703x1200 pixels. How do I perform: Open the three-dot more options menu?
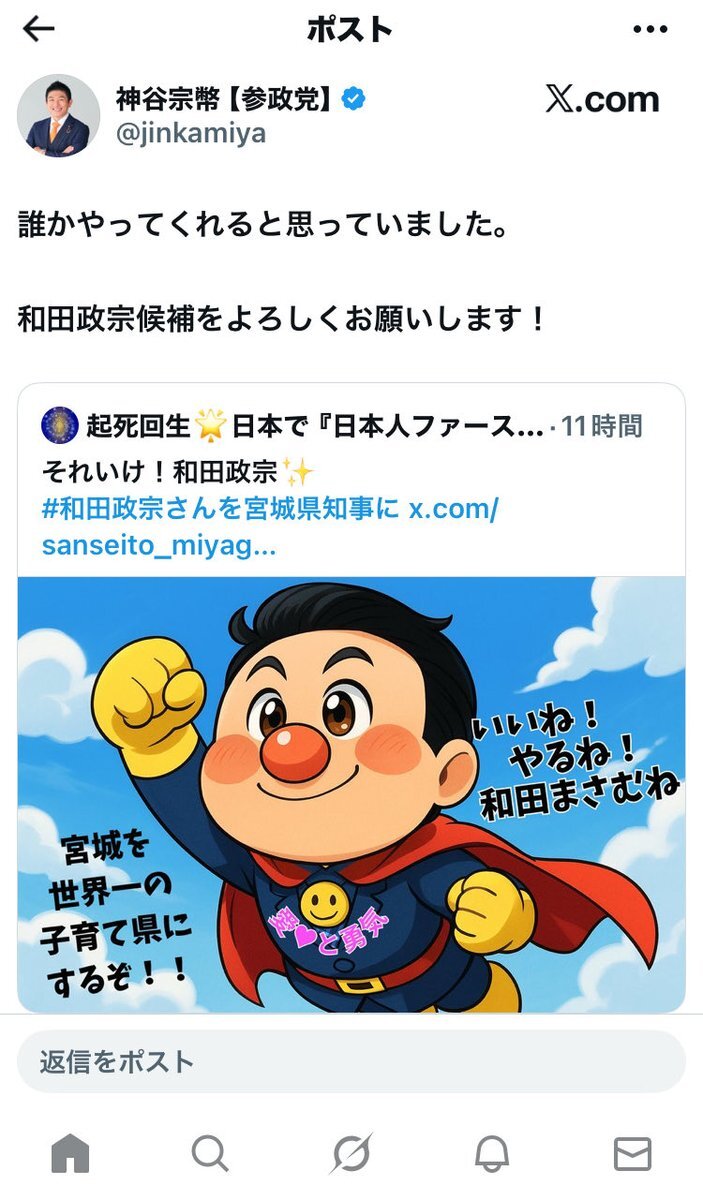[x=651, y=29]
